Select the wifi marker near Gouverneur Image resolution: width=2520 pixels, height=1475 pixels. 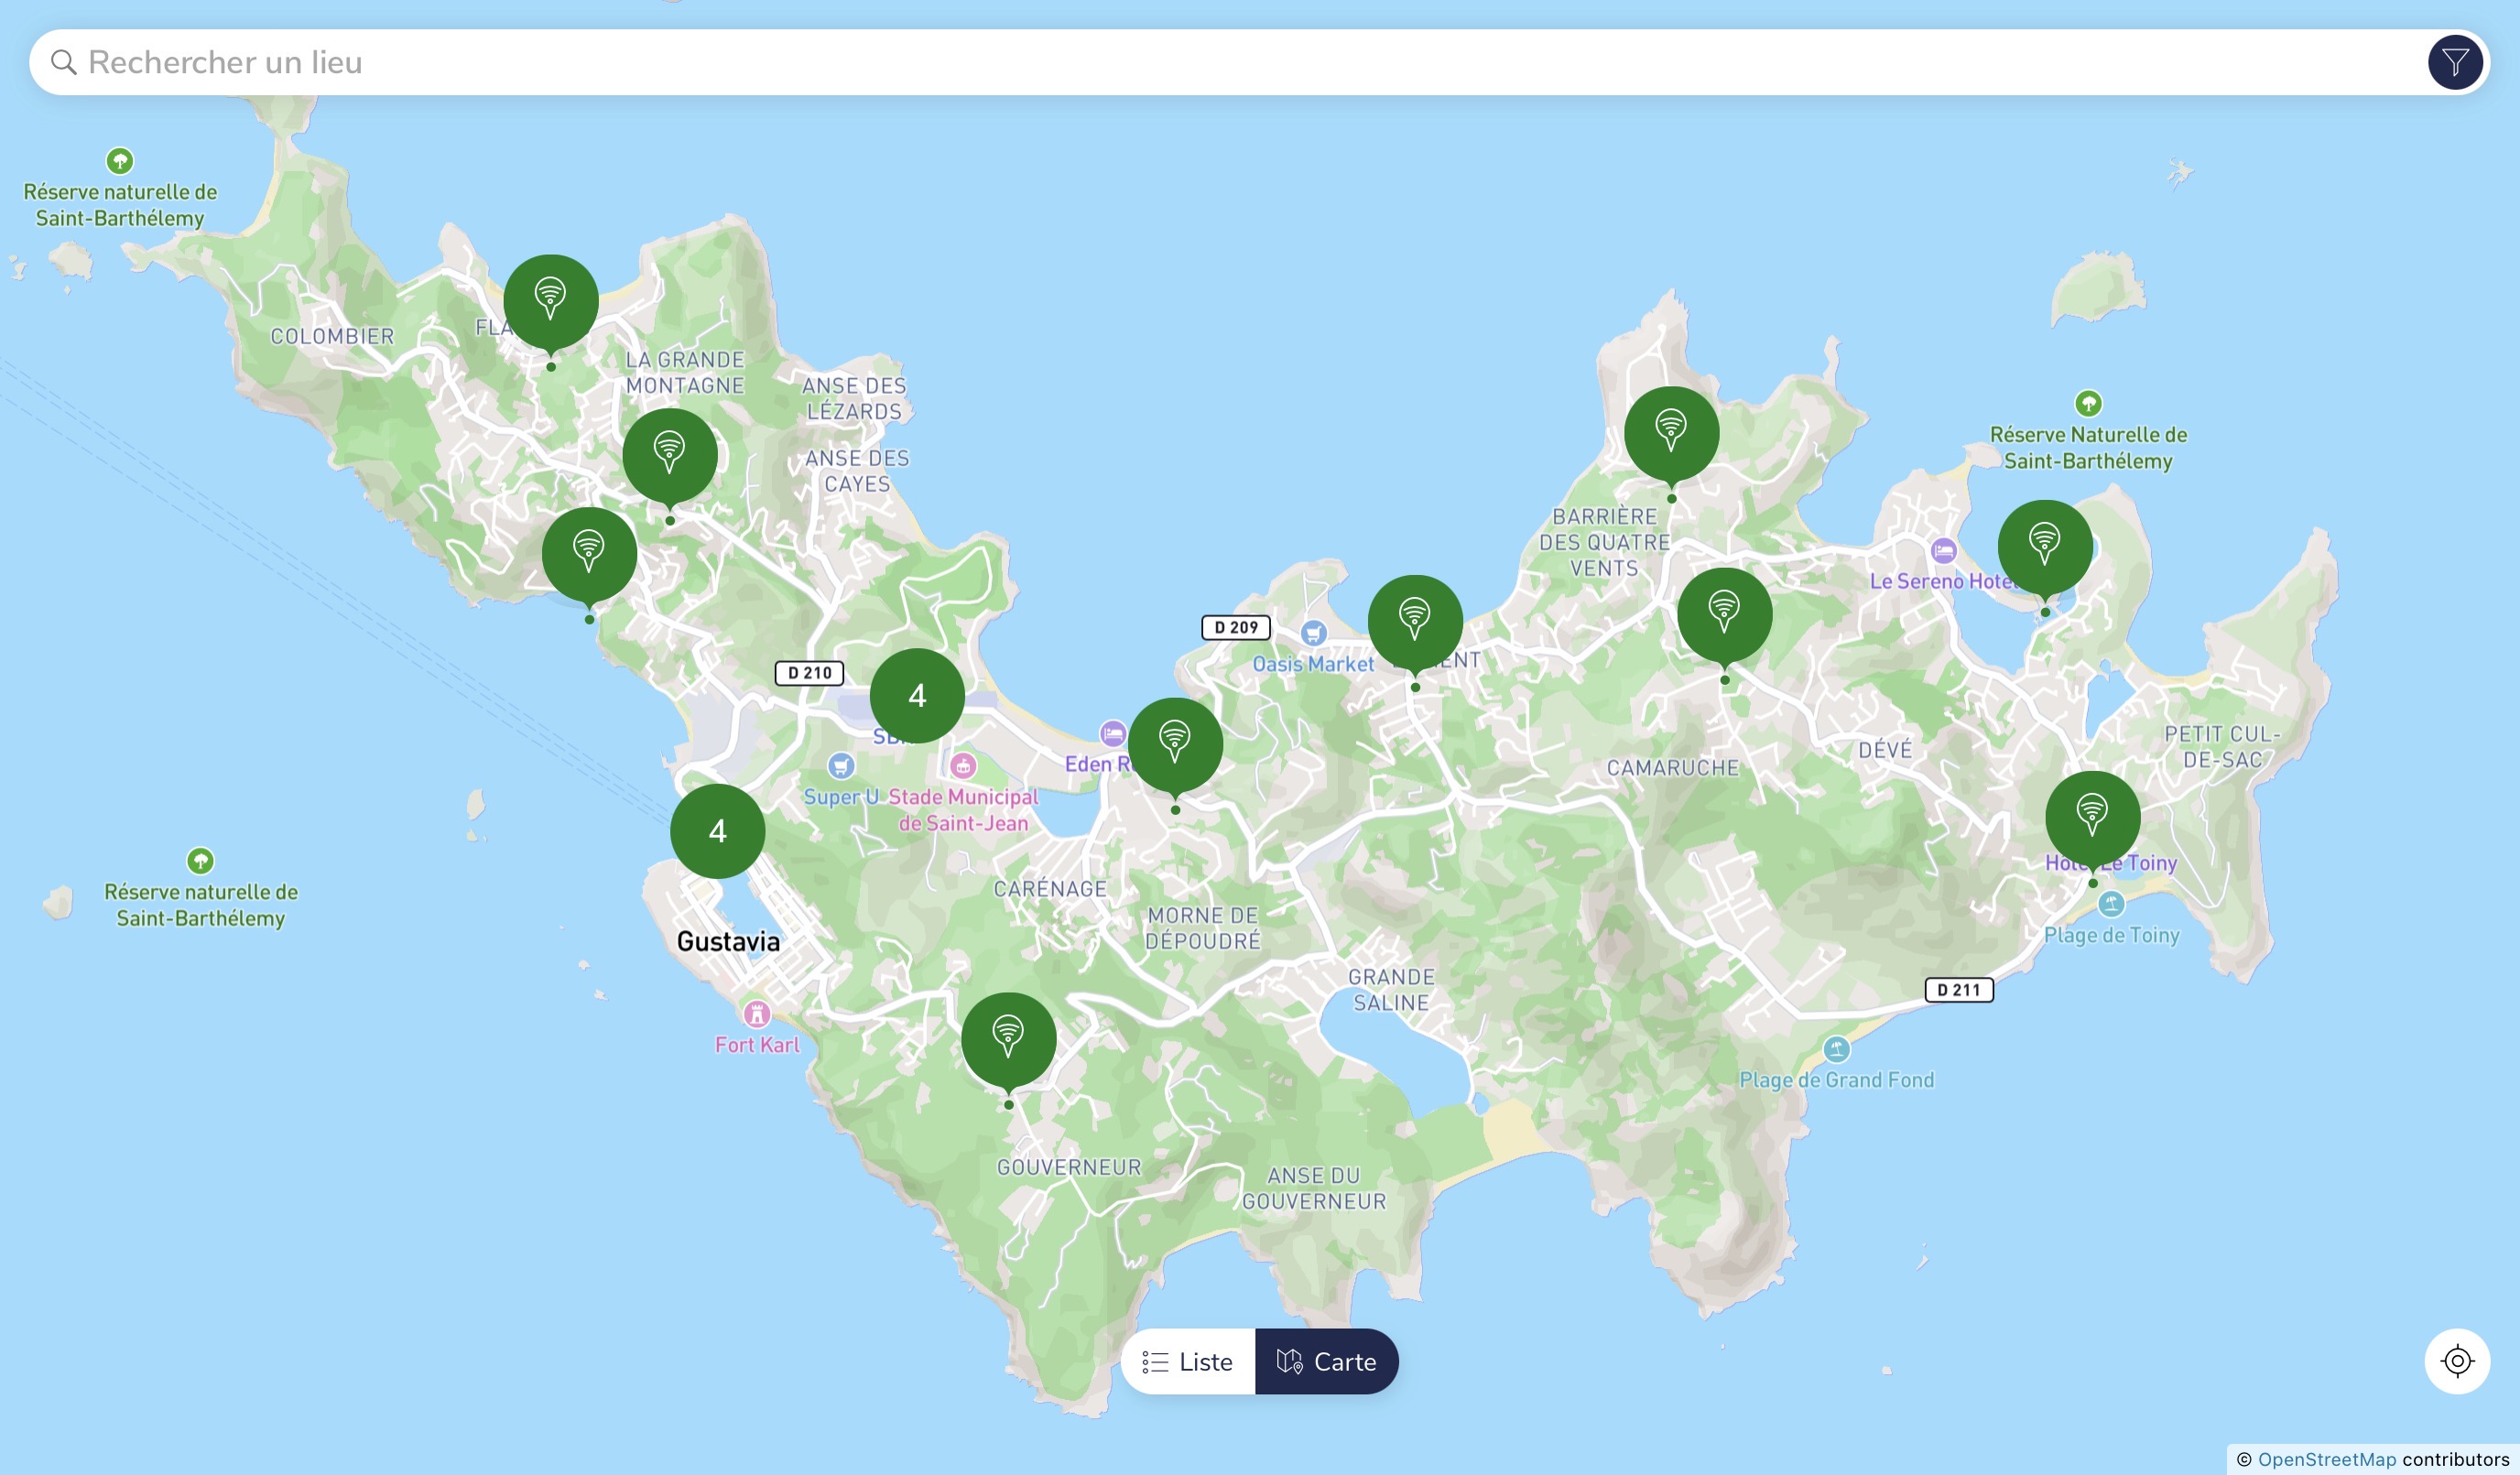[x=1008, y=1039]
